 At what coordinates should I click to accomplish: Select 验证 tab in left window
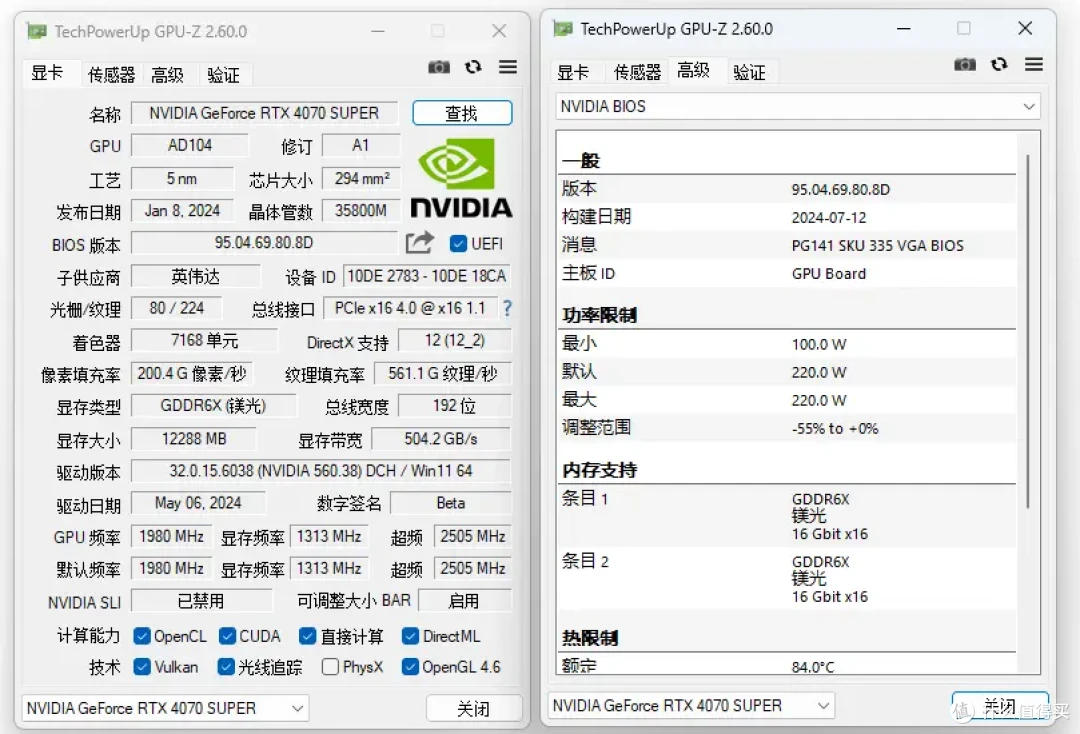[223, 74]
